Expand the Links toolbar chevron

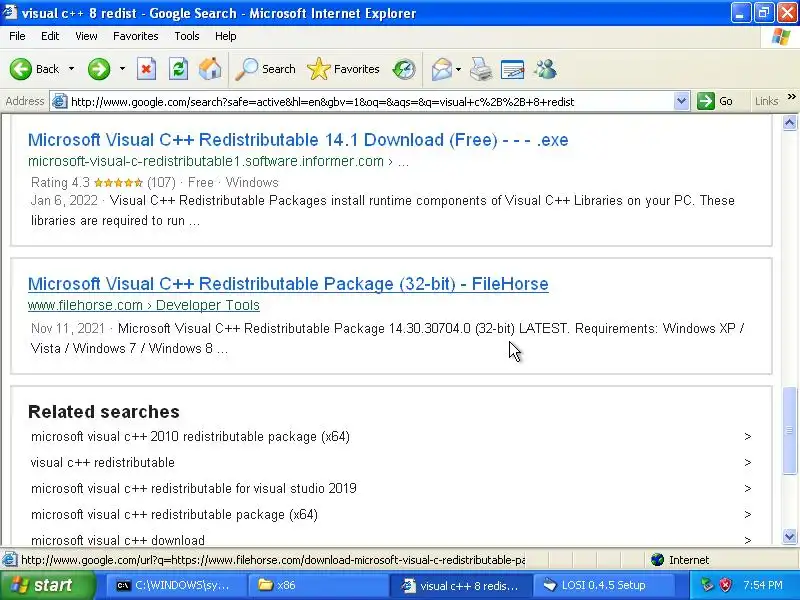pos(791,97)
